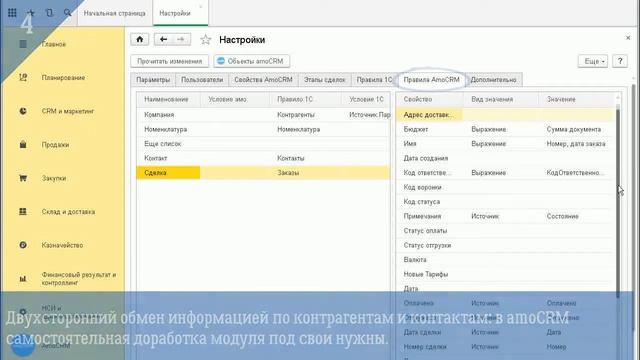The width and height of the screenshot is (640, 360).
Task: Select the Пользователи tab
Action: [202, 80]
